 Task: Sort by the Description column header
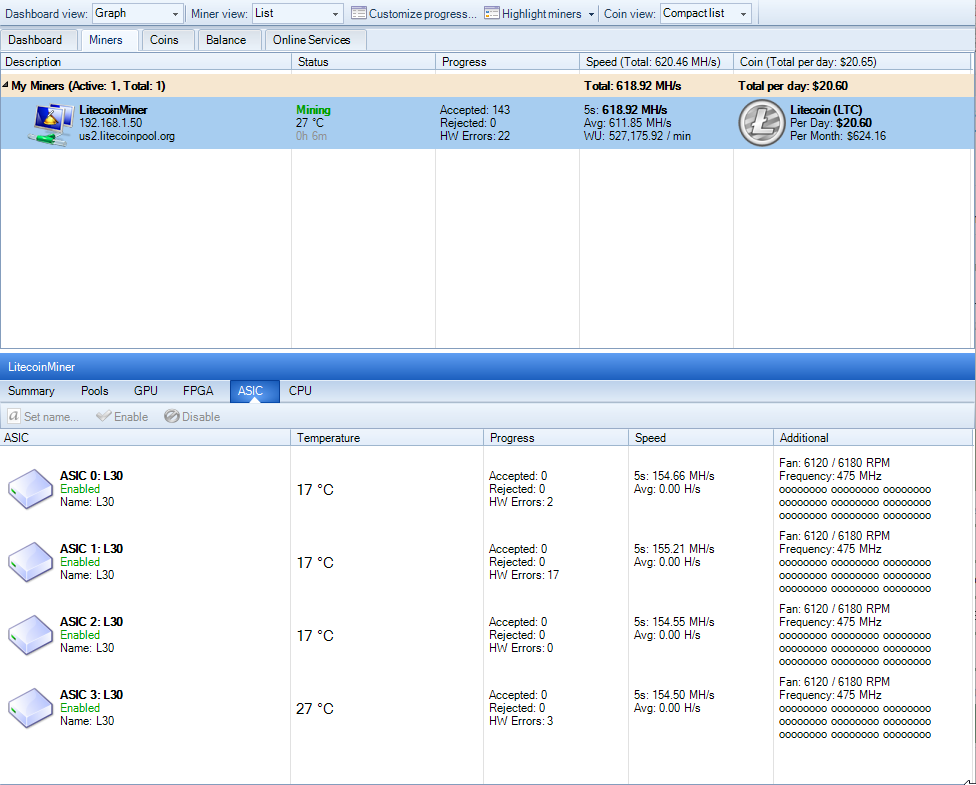coord(146,62)
